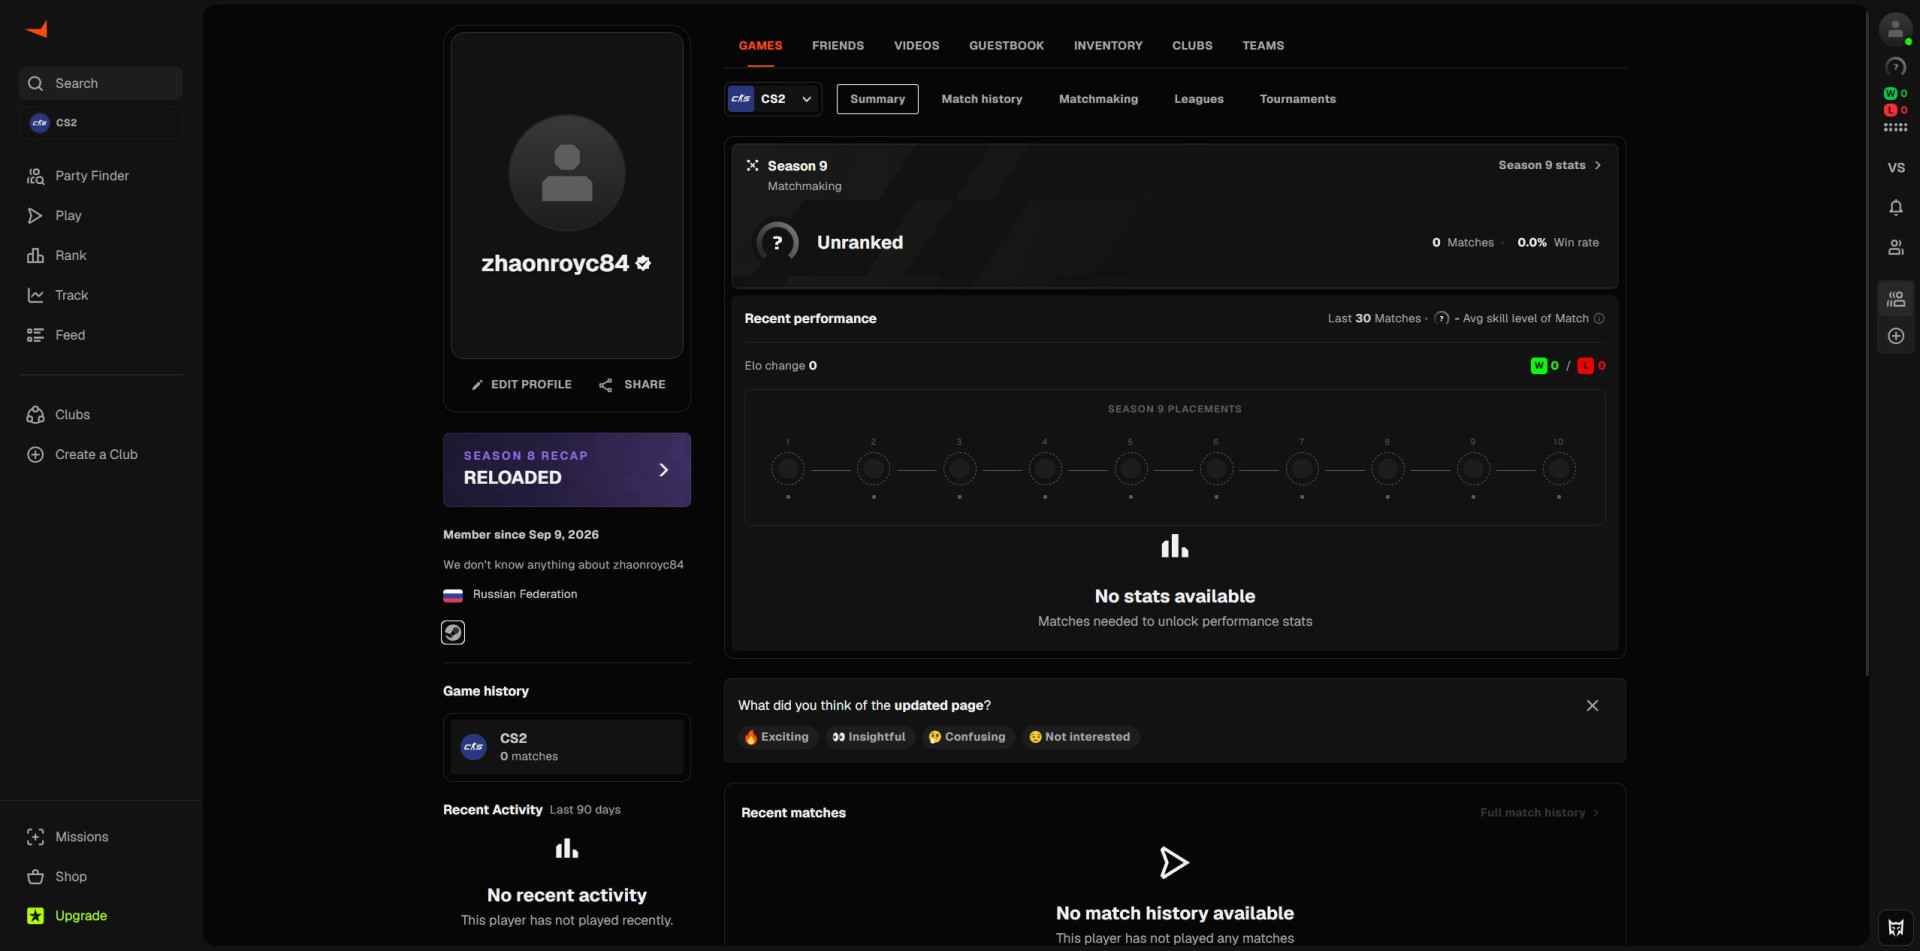The height and width of the screenshot is (951, 1920).
Task: Open the Party Finder page
Action: (x=92, y=176)
